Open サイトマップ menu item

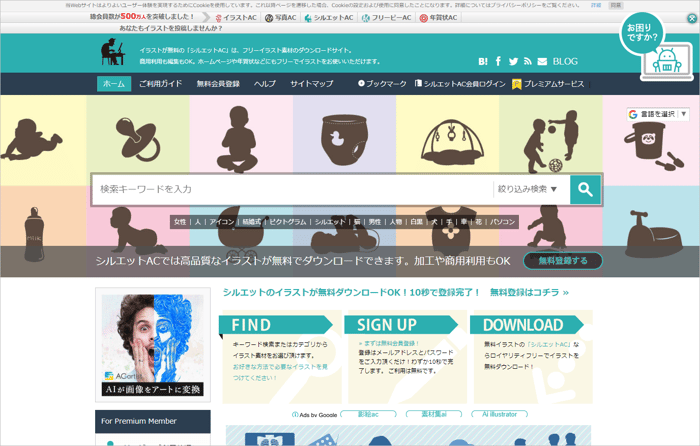click(x=312, y=83)
